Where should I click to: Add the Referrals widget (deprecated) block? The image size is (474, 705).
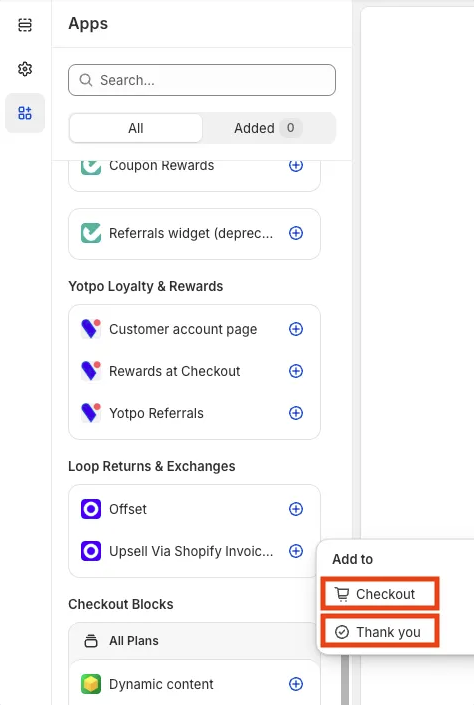295,233
